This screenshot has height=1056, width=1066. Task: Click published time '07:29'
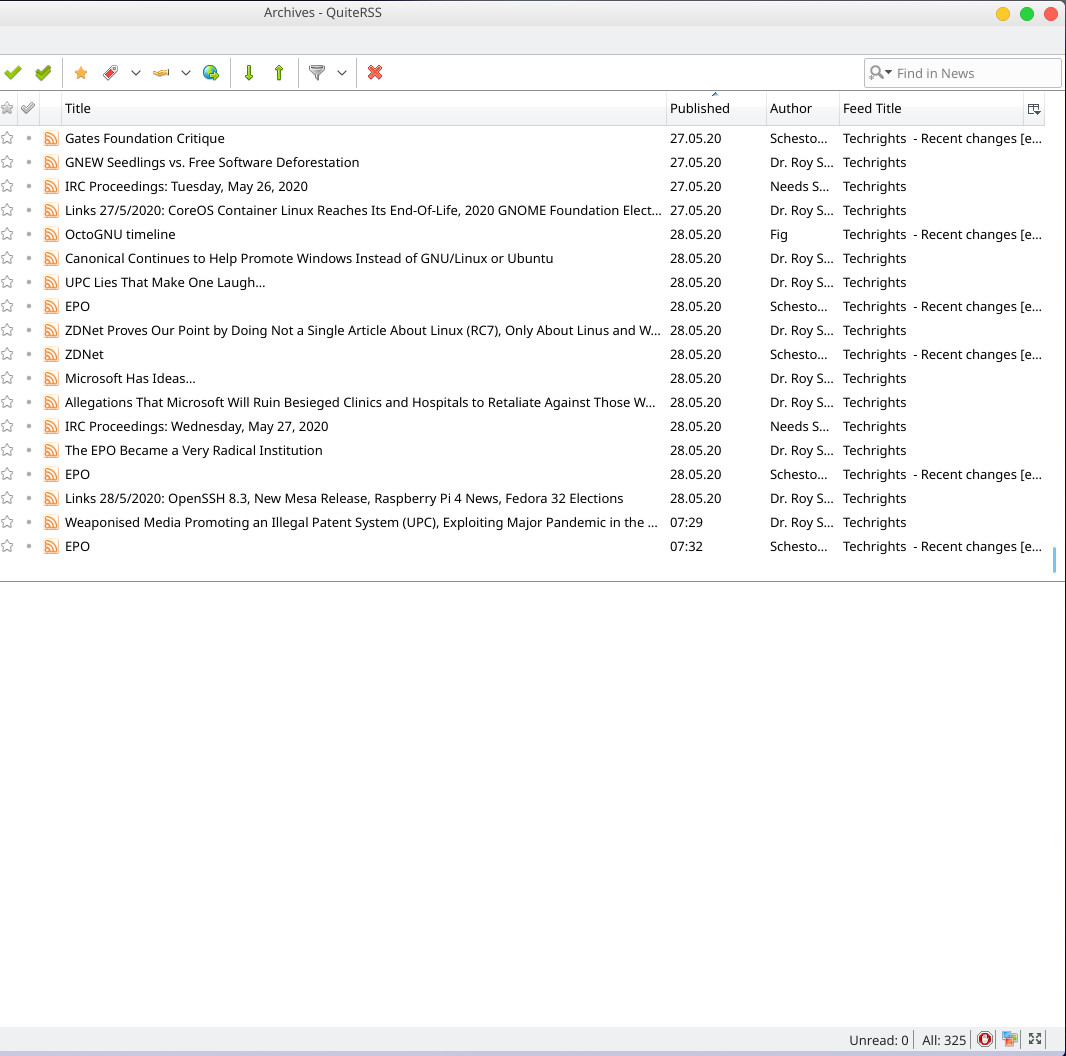coord(686,522)
